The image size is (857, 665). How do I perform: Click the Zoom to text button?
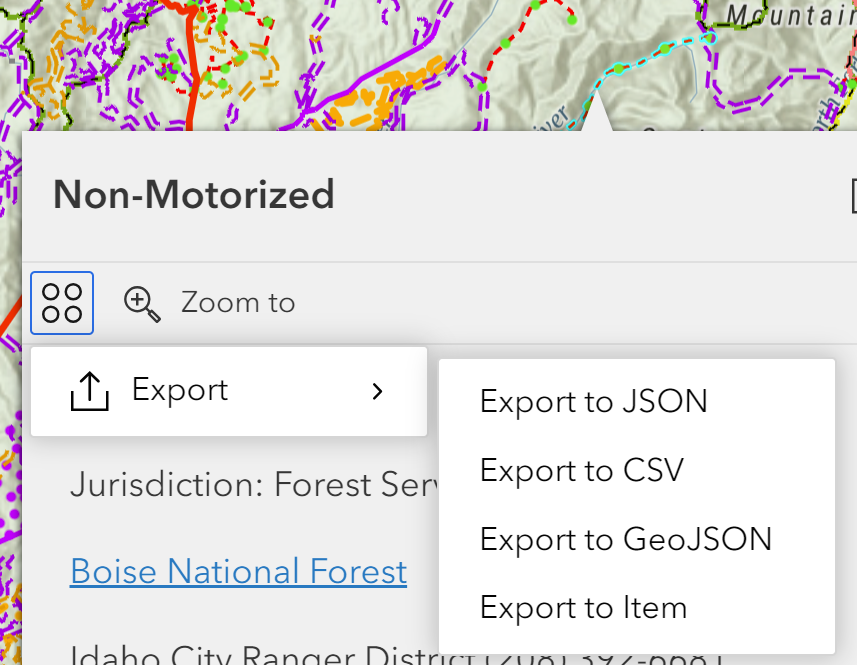click(238, 303)
